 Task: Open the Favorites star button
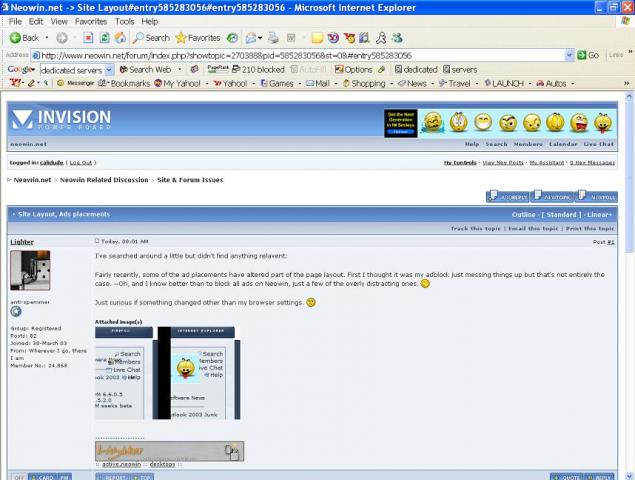(198, 38)
